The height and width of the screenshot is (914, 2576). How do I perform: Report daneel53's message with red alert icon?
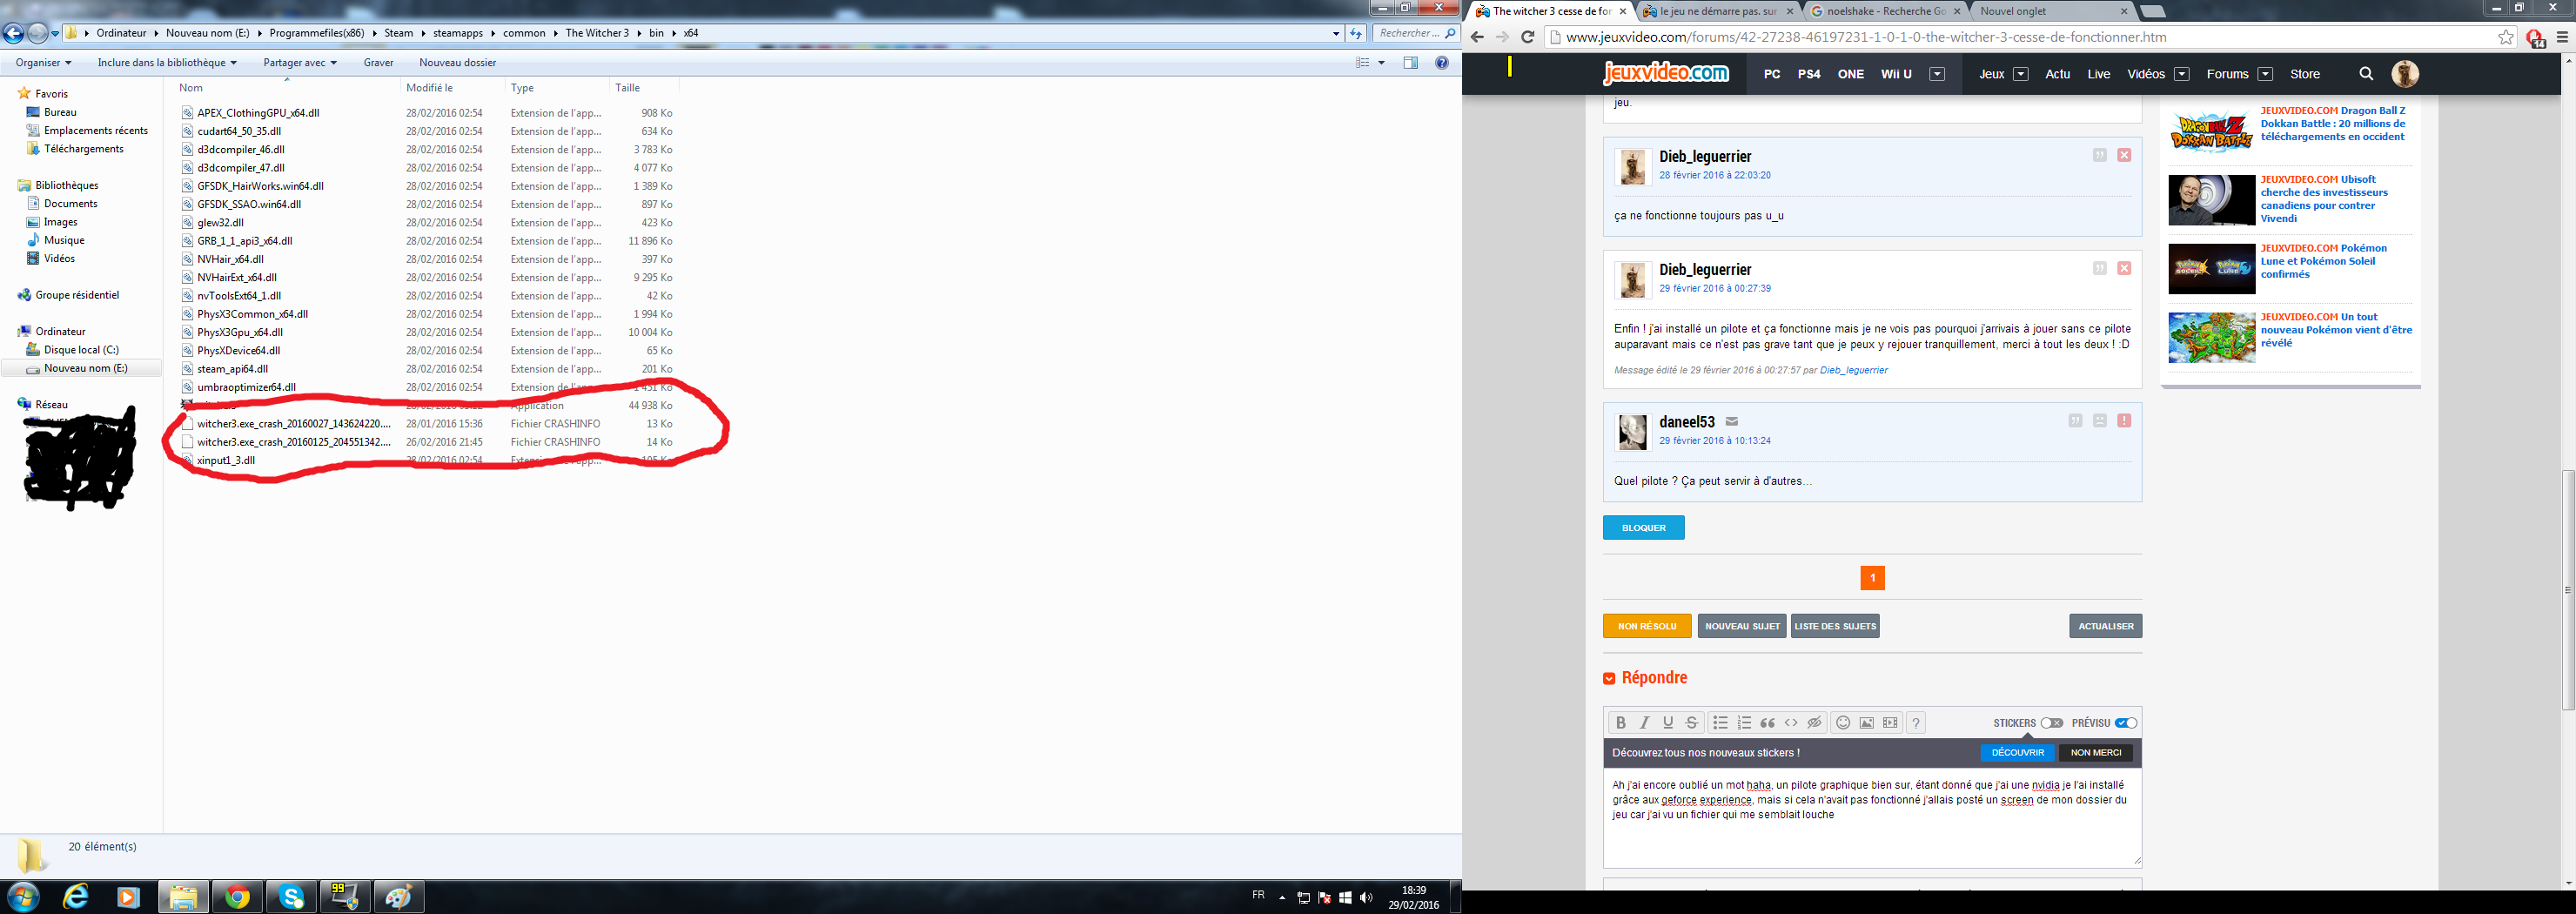click(x=2124, y=421)
